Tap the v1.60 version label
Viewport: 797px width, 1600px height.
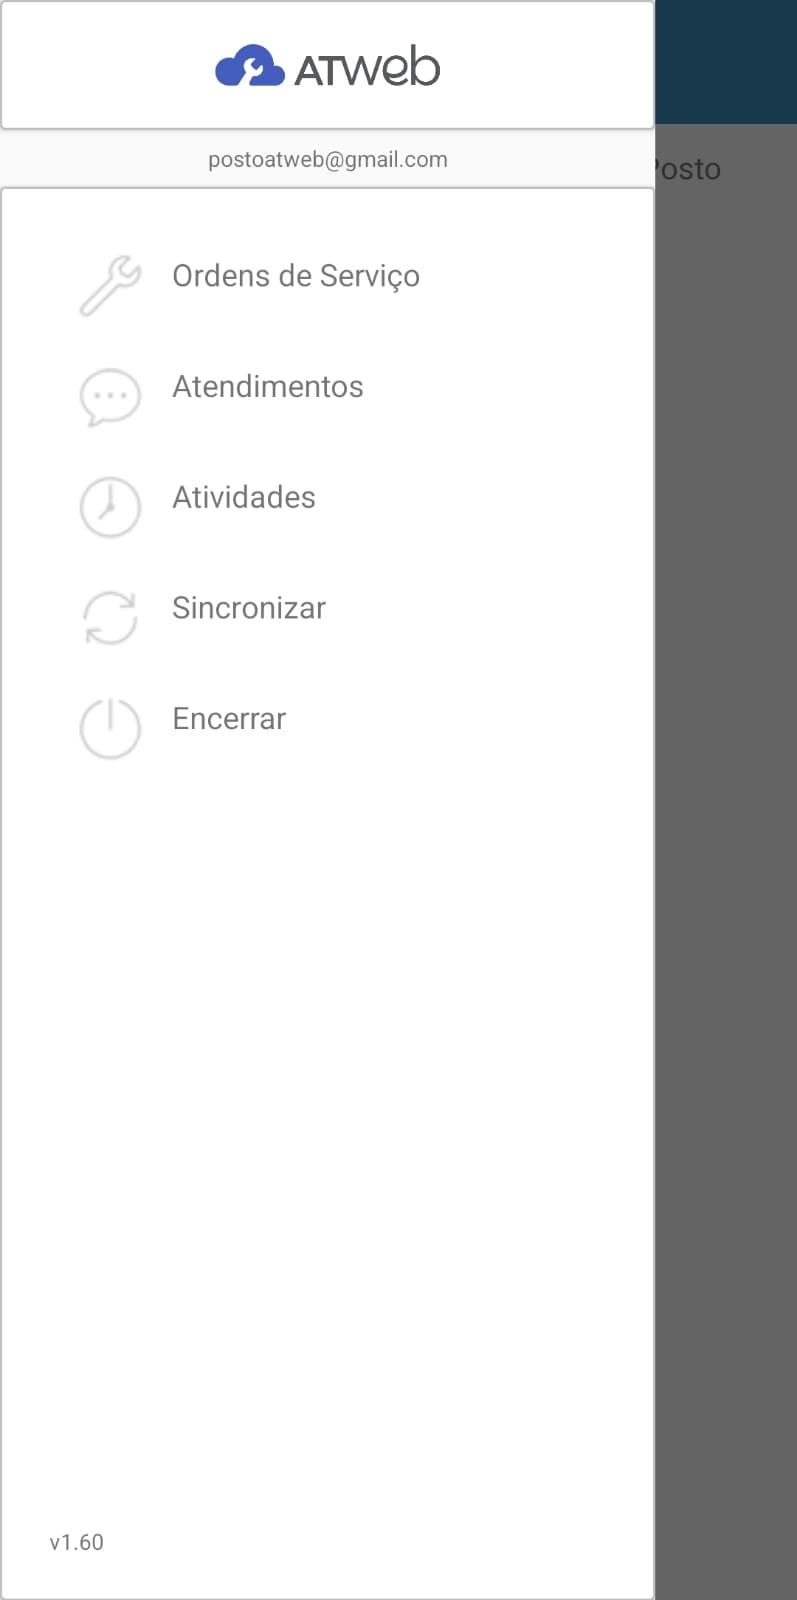pos(77,1542)
